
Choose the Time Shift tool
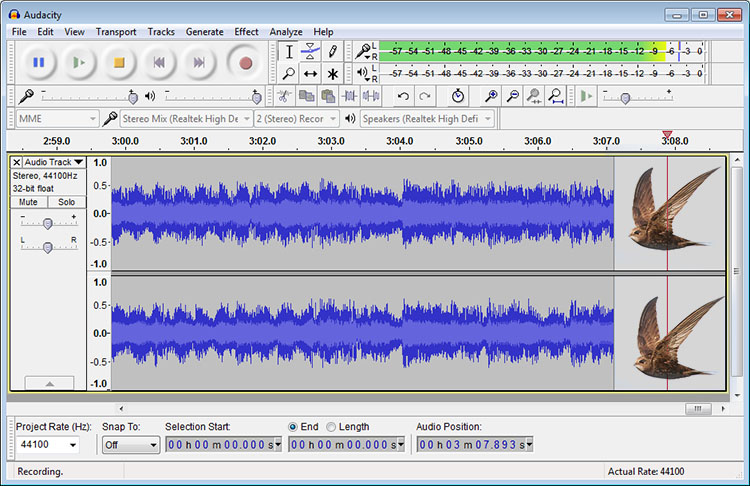310,74
